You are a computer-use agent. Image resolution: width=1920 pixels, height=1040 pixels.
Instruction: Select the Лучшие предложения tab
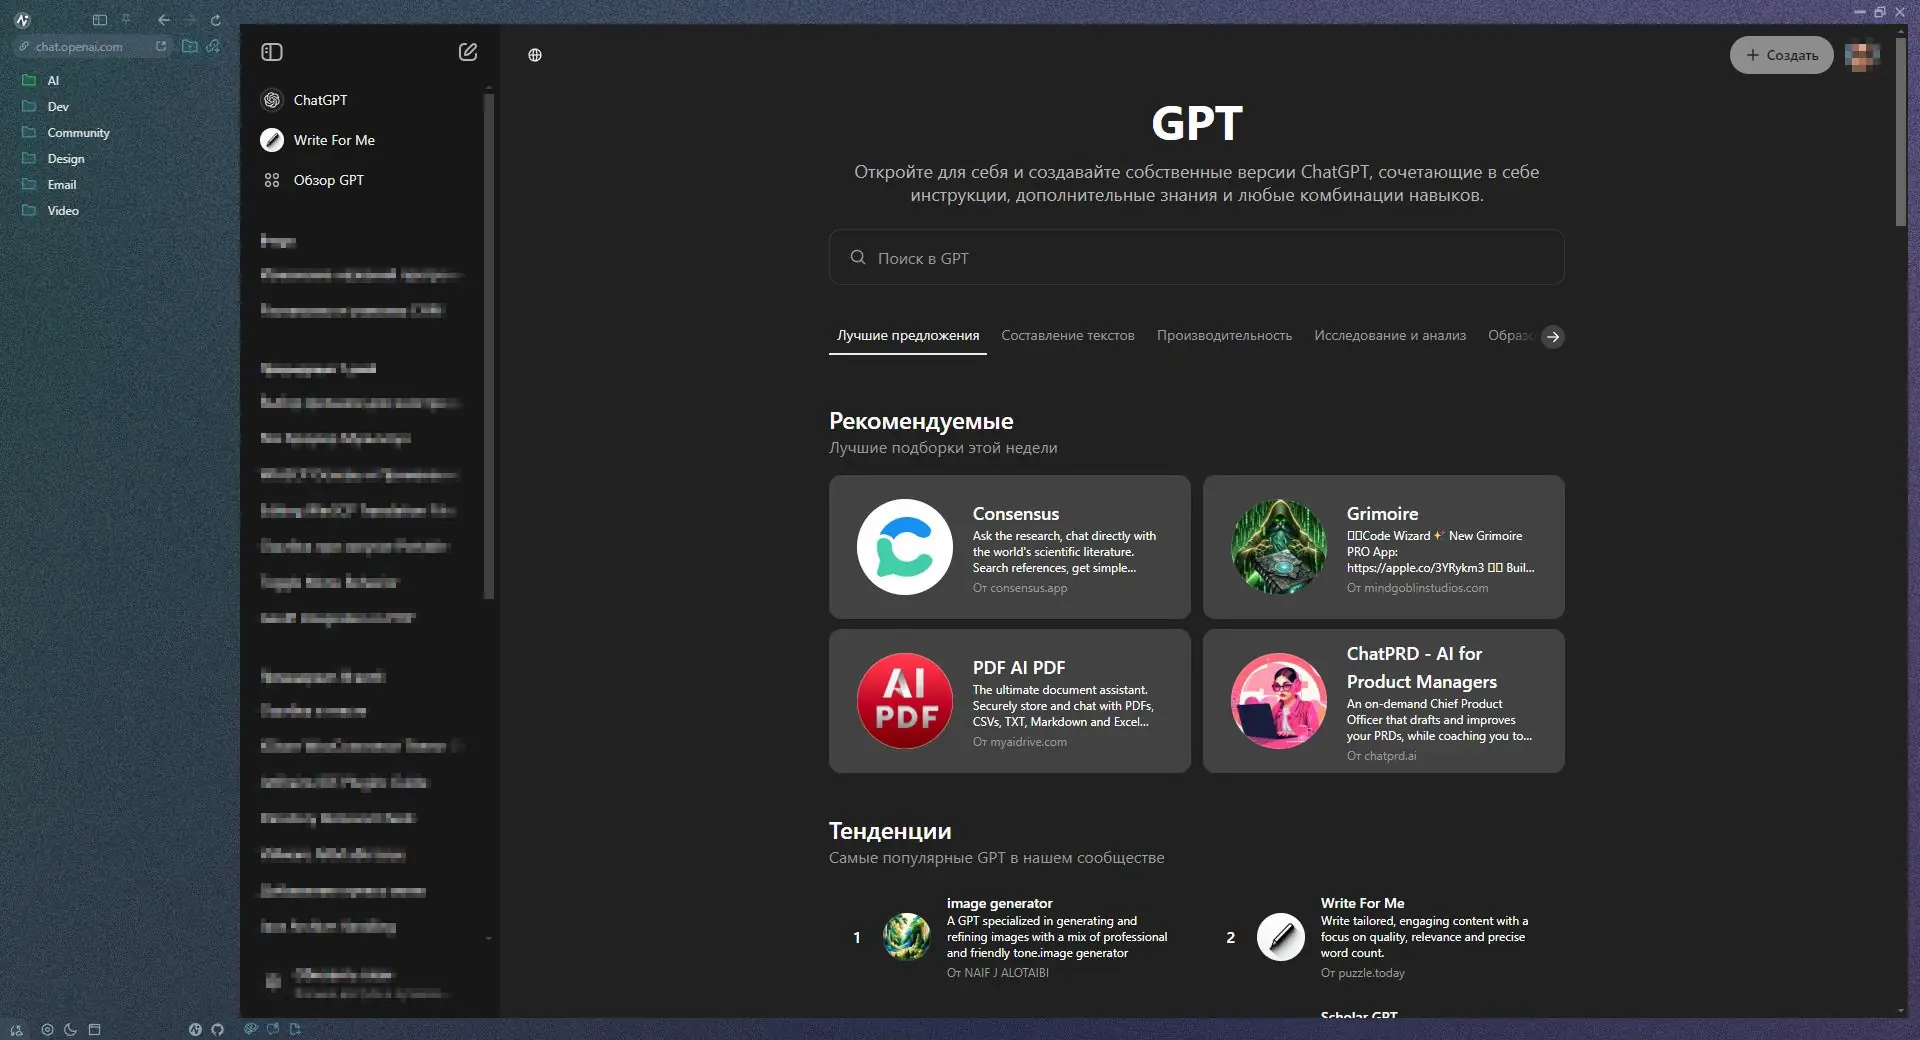(x=908, y=336)
